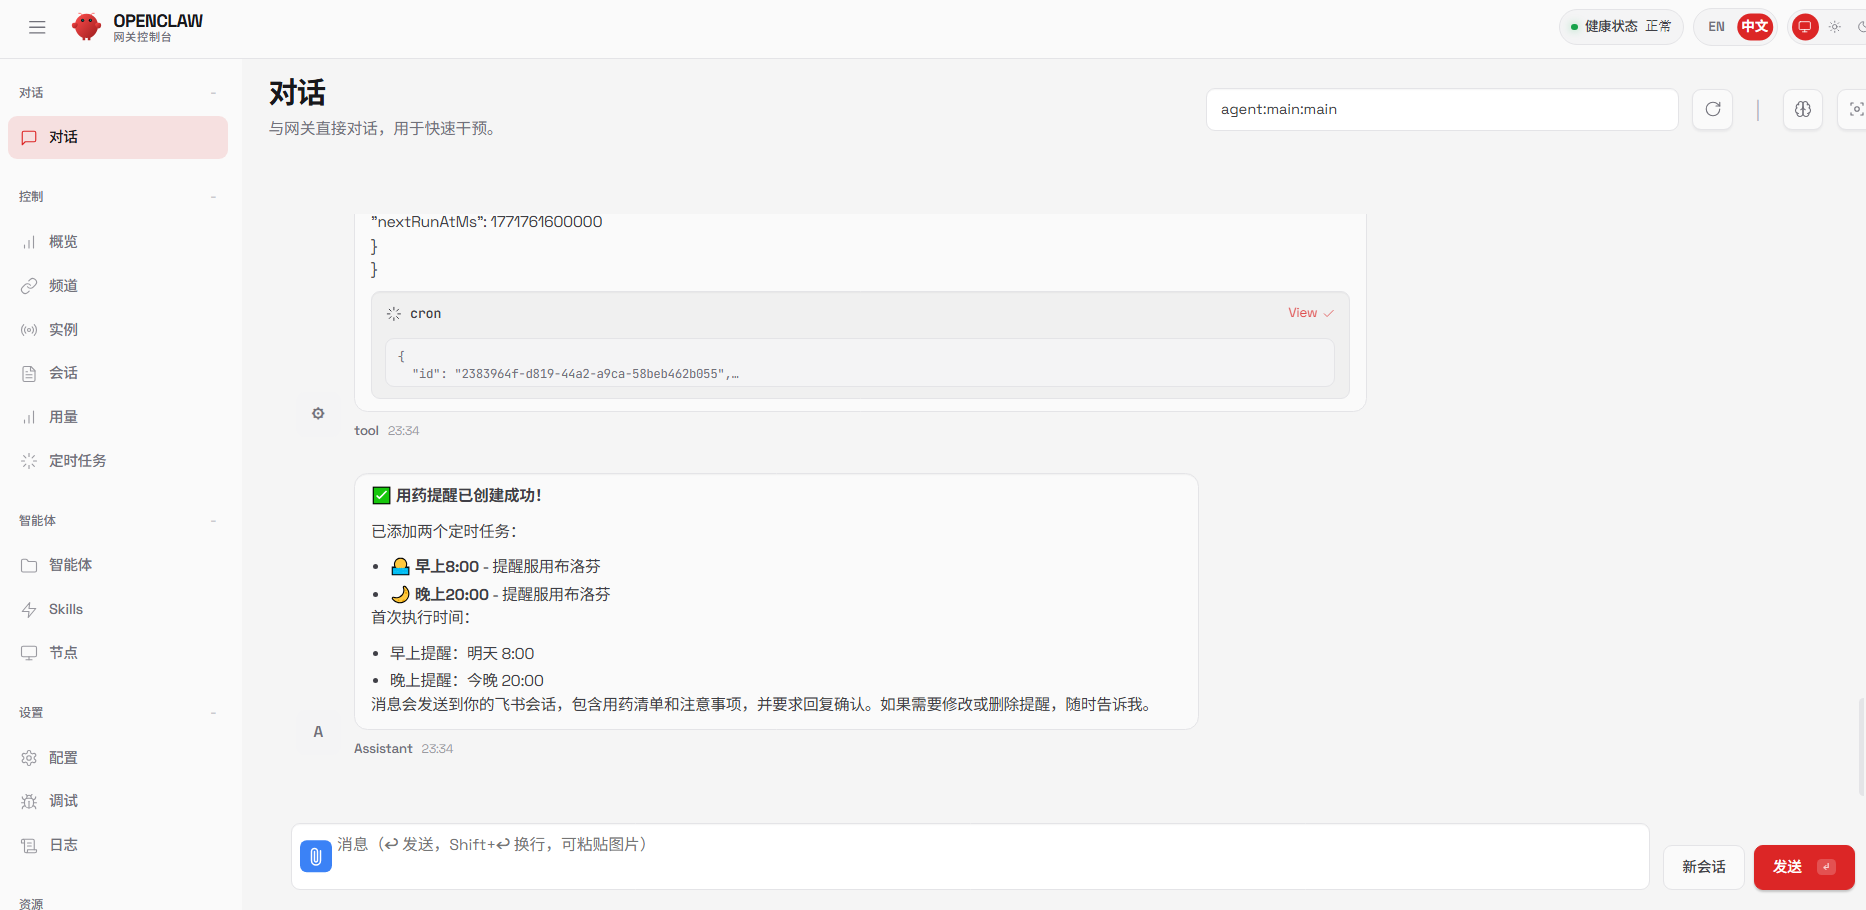Image resolution: width=1866 pixels, height=910 pixels.
Task: Click the brain thinking icon
Action: (x=1802, y=109)
